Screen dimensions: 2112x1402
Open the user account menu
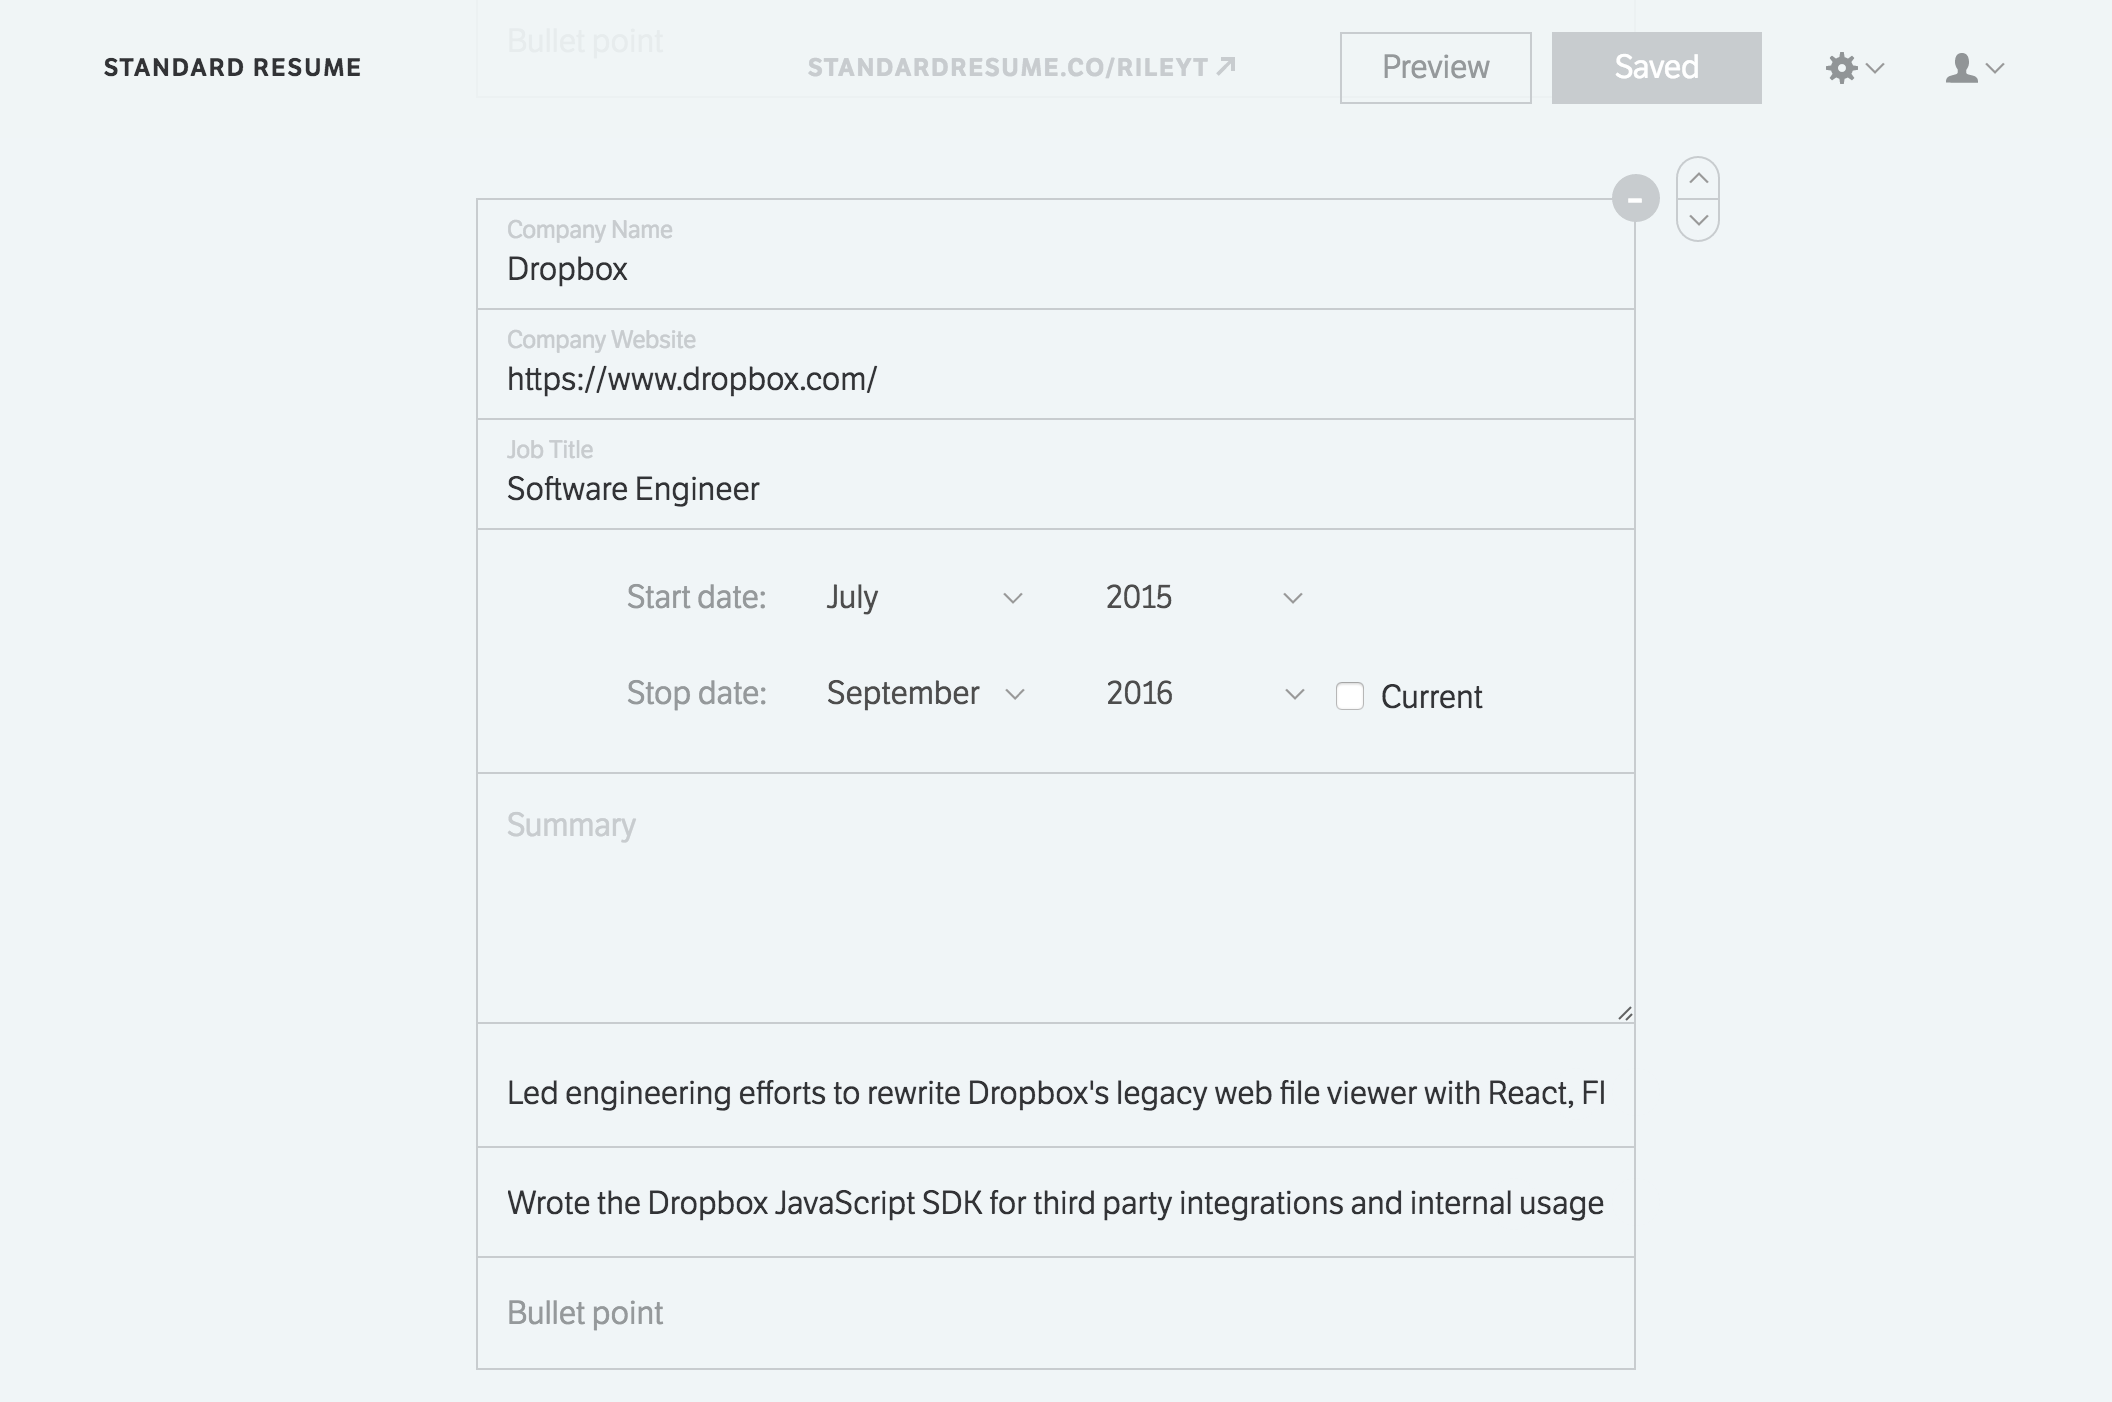(1973, 68)
